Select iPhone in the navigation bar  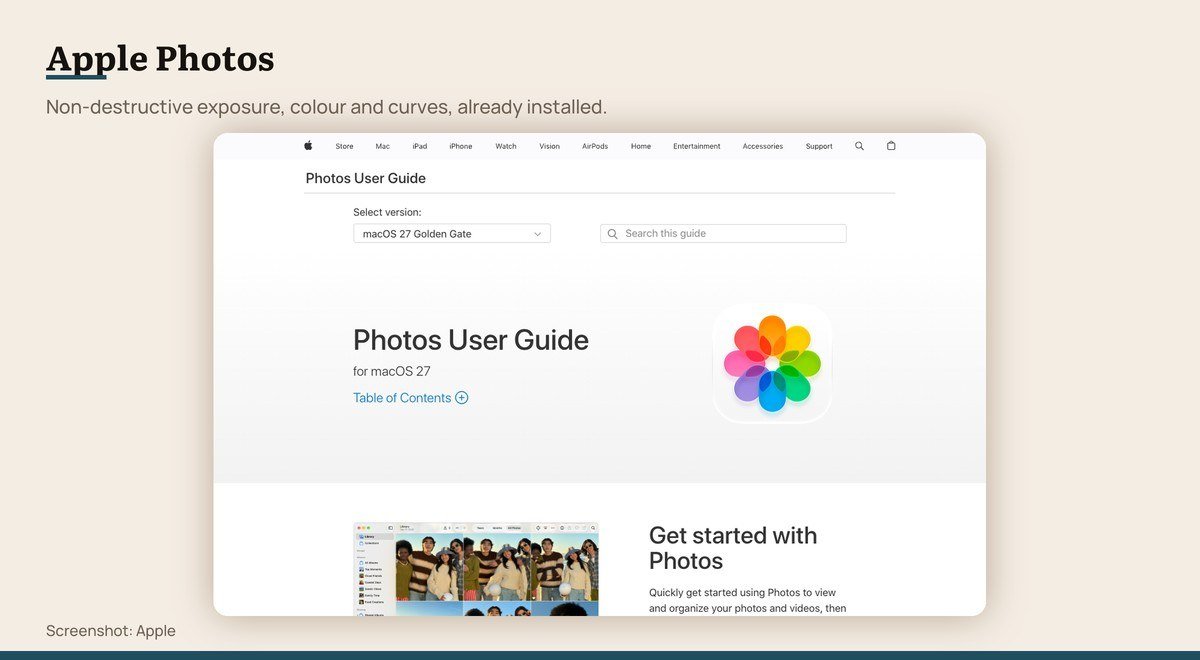(x=461, y=146)
